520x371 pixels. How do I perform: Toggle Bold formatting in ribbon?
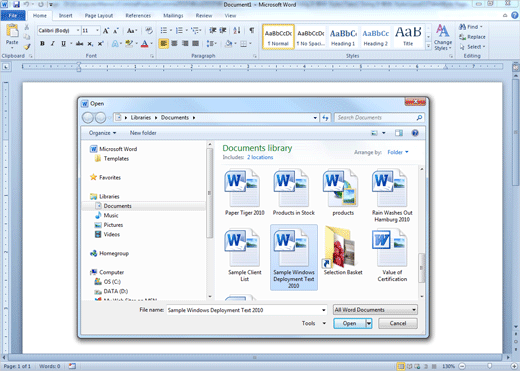click(x=42, y=44)
